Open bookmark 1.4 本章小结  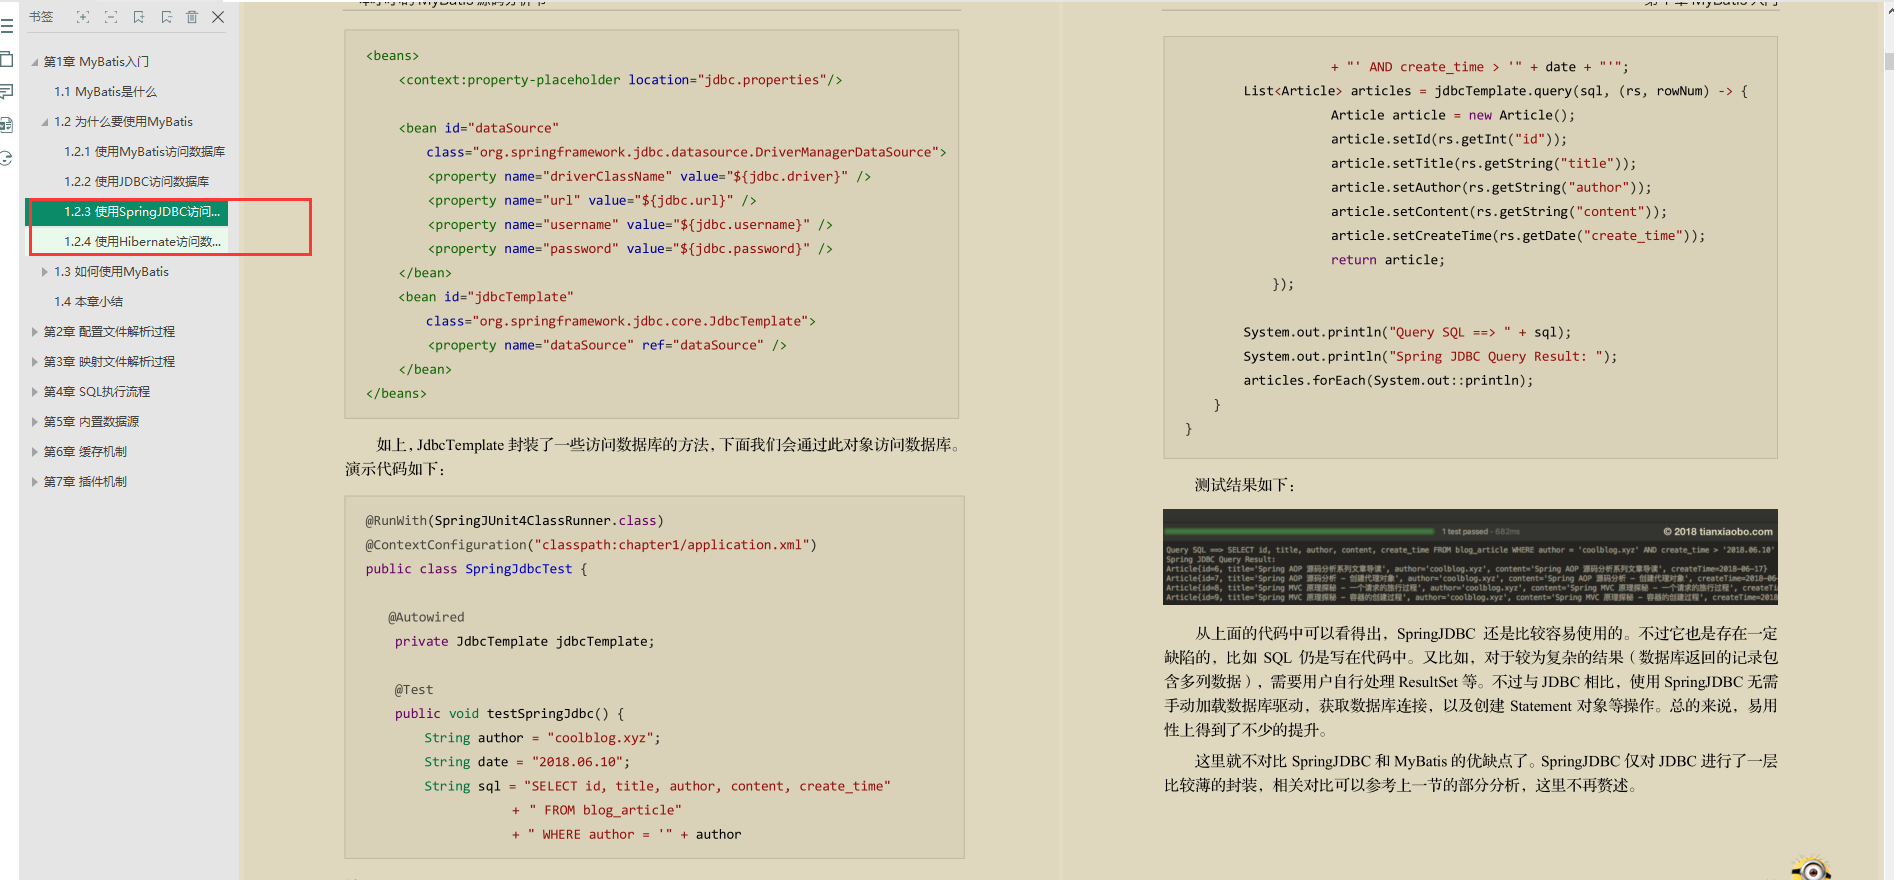pyautogui.click(x=89, y=302)
